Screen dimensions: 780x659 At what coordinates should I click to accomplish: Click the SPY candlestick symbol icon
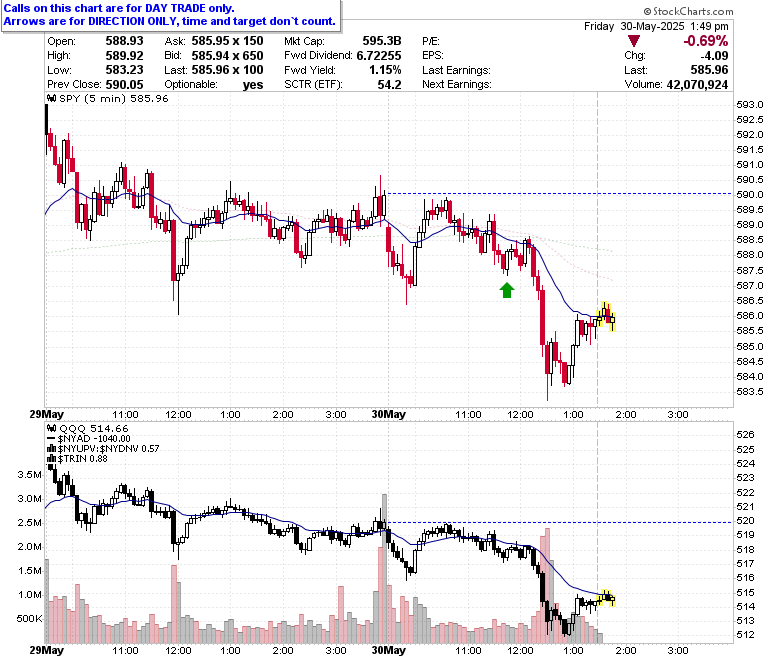pos(51,98)
